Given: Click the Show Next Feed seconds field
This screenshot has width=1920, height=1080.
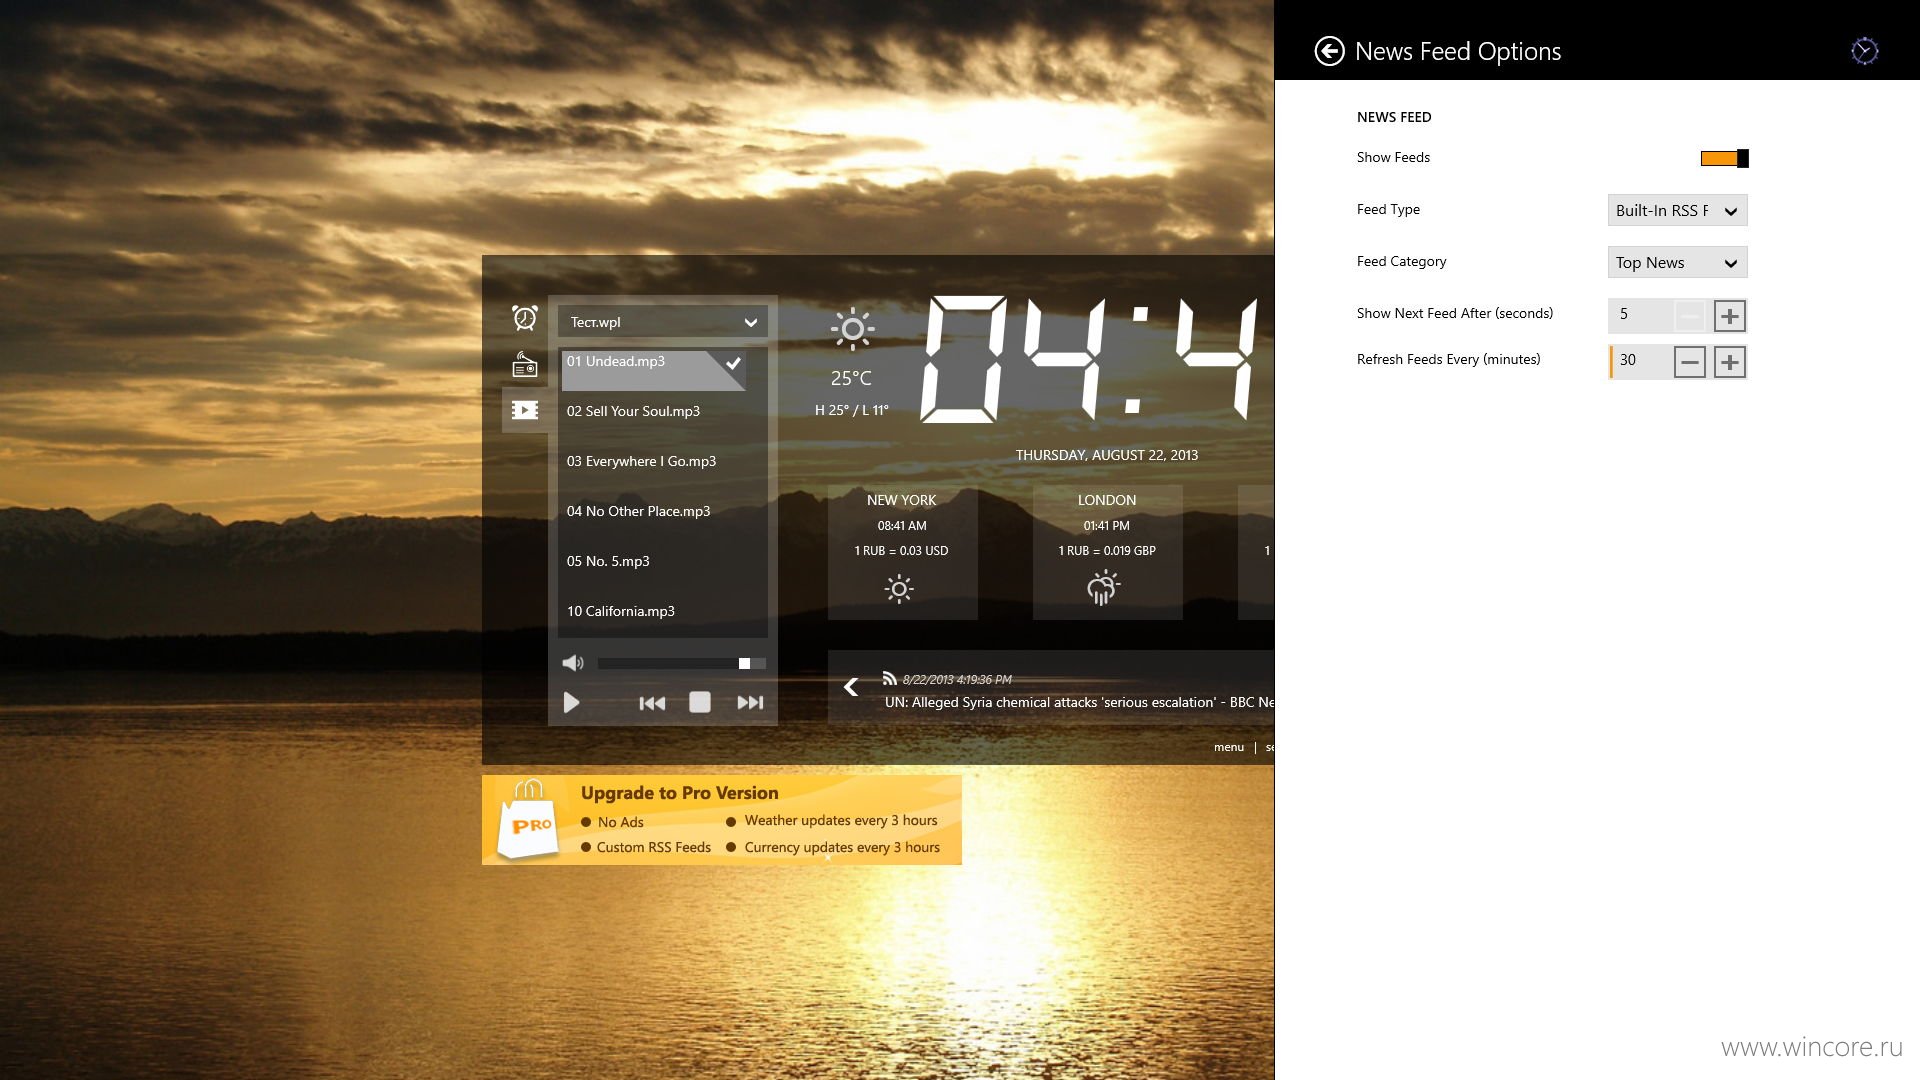Looking at the screenshot, I should [x=1640, y=315].
